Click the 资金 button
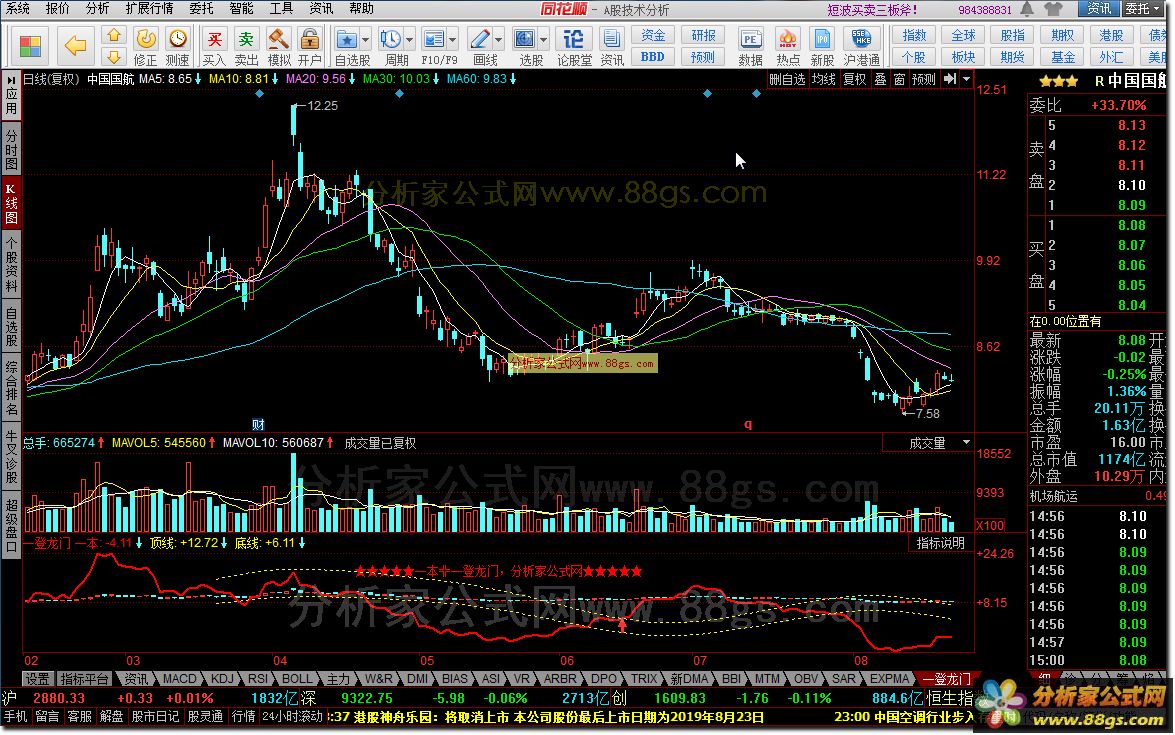This screenshot has height=735, width=1175. (x=653, y=35)
